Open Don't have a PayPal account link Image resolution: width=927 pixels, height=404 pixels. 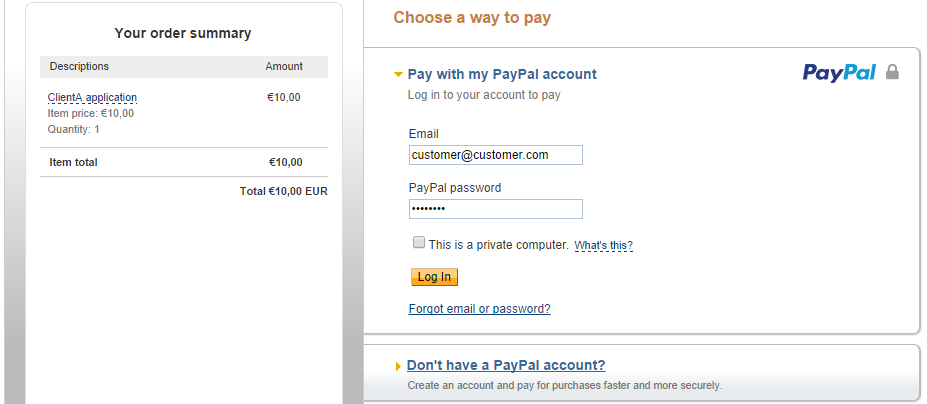506,365
